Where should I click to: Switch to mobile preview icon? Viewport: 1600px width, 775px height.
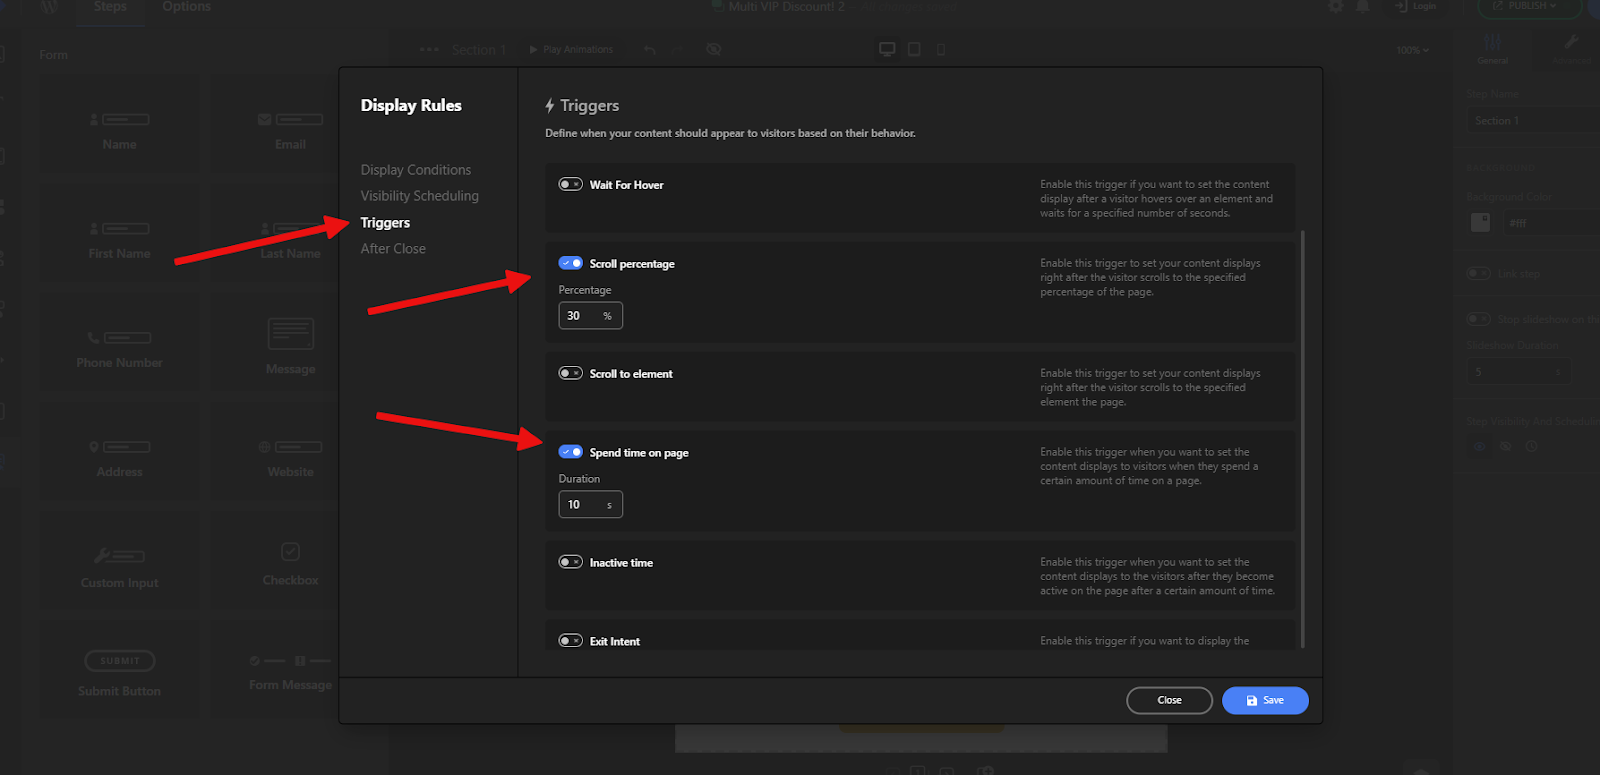tap(941, 49)
